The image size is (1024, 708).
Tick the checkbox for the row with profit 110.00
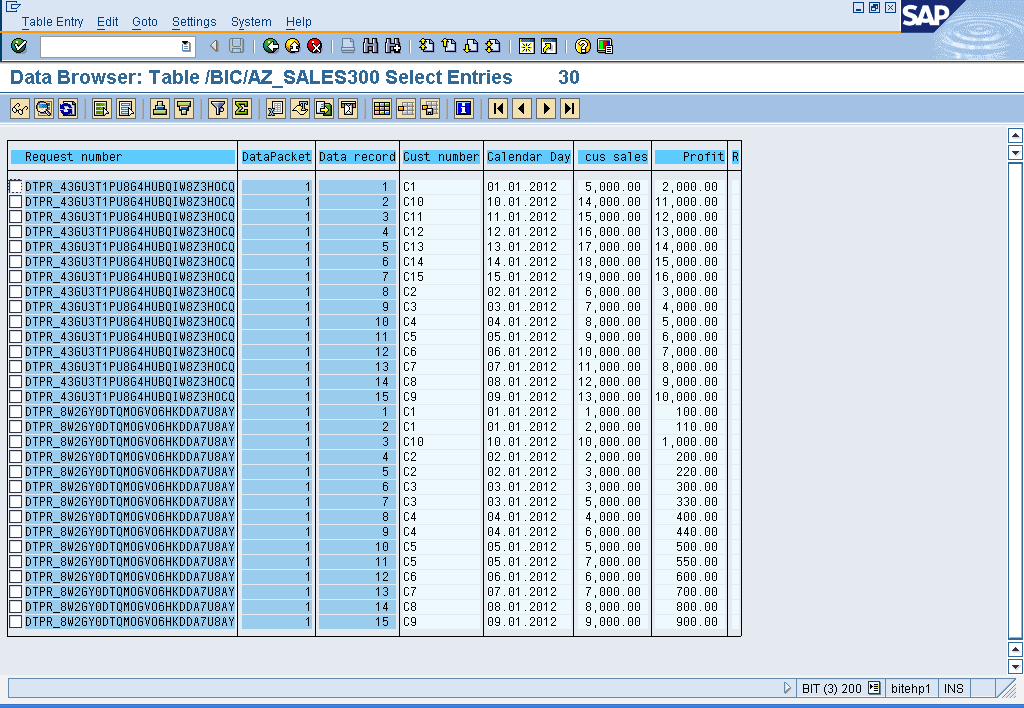(16, 427)
